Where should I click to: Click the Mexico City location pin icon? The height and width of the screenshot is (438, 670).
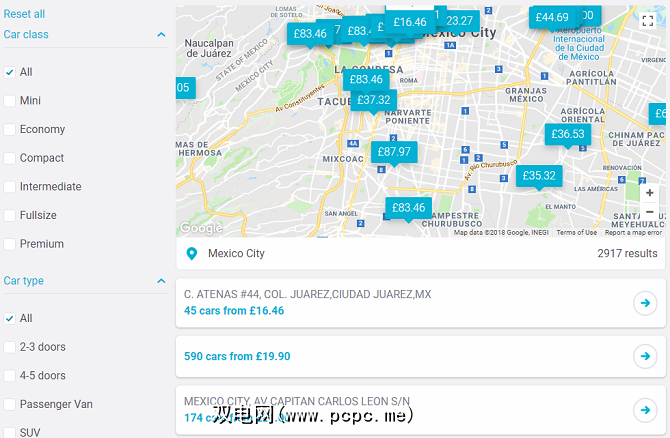(192, 253)
